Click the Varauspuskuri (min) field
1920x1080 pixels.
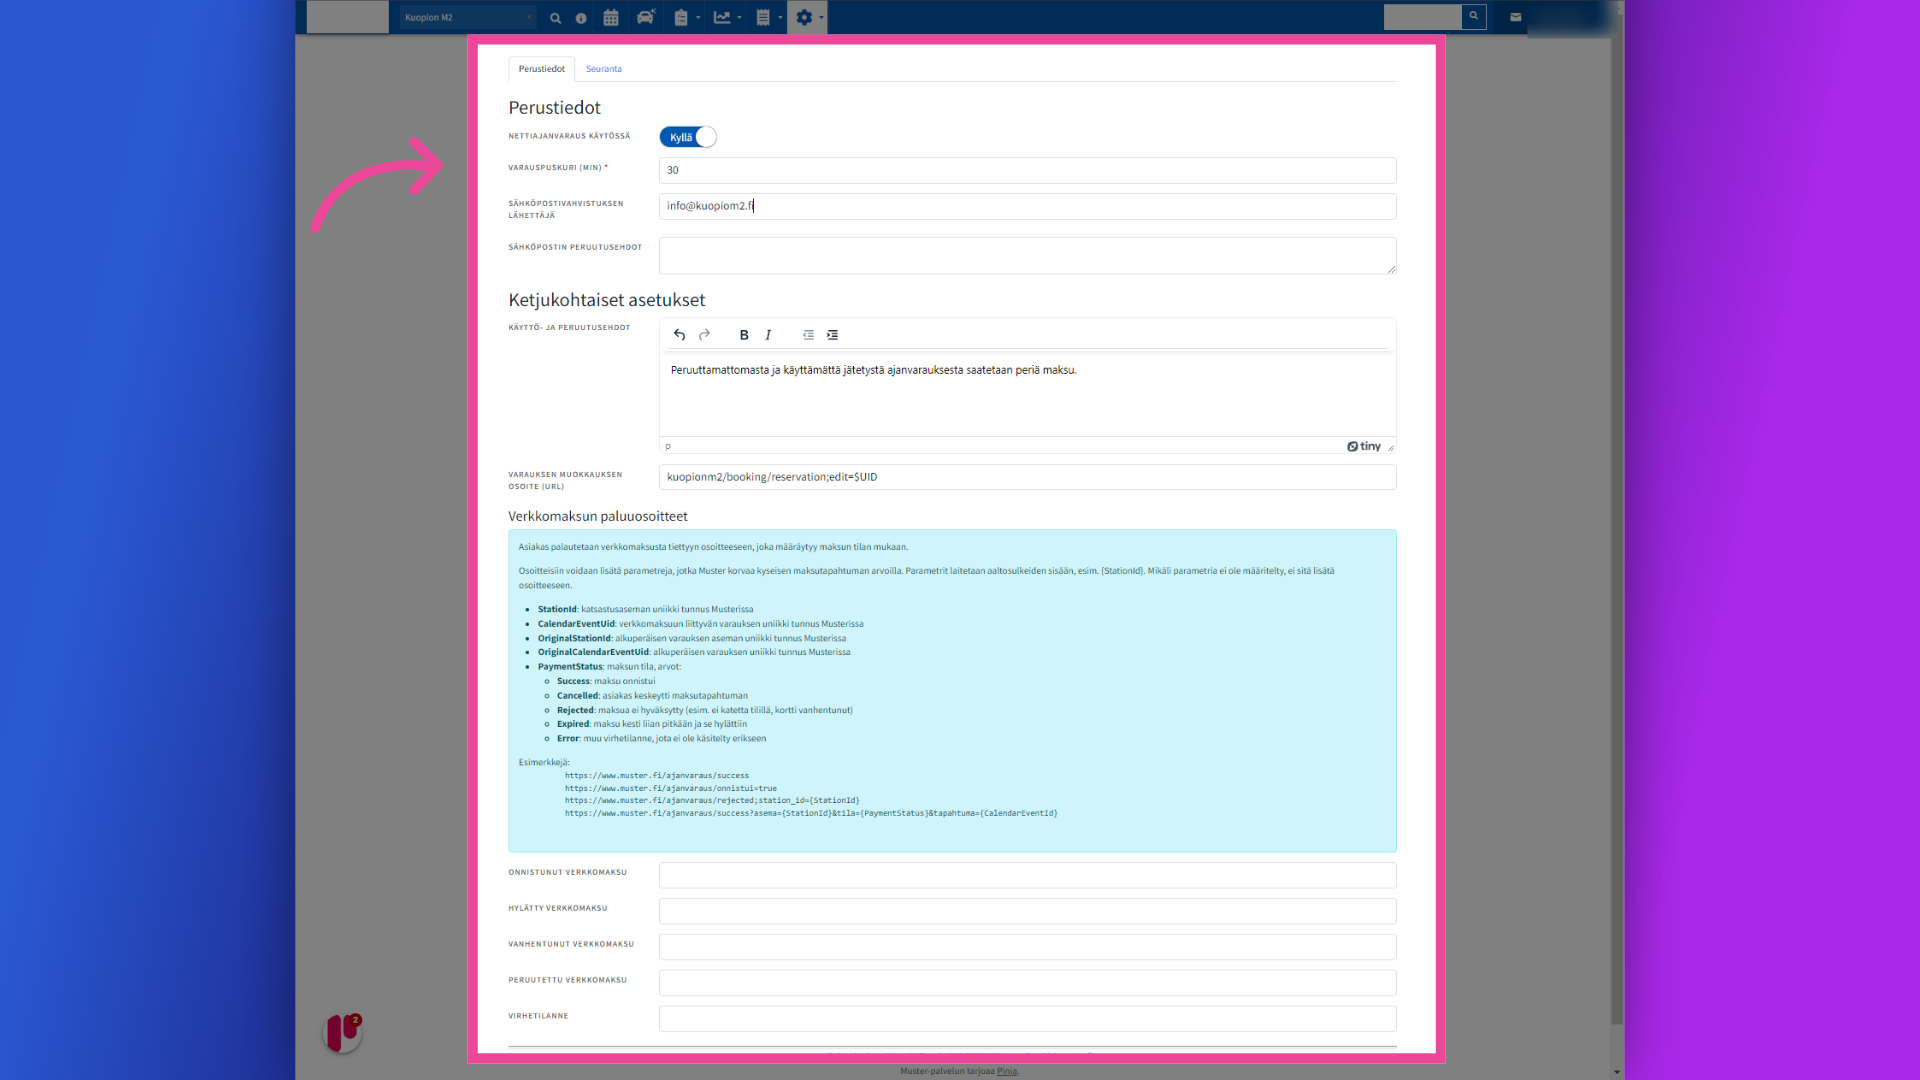point(1027,170)
